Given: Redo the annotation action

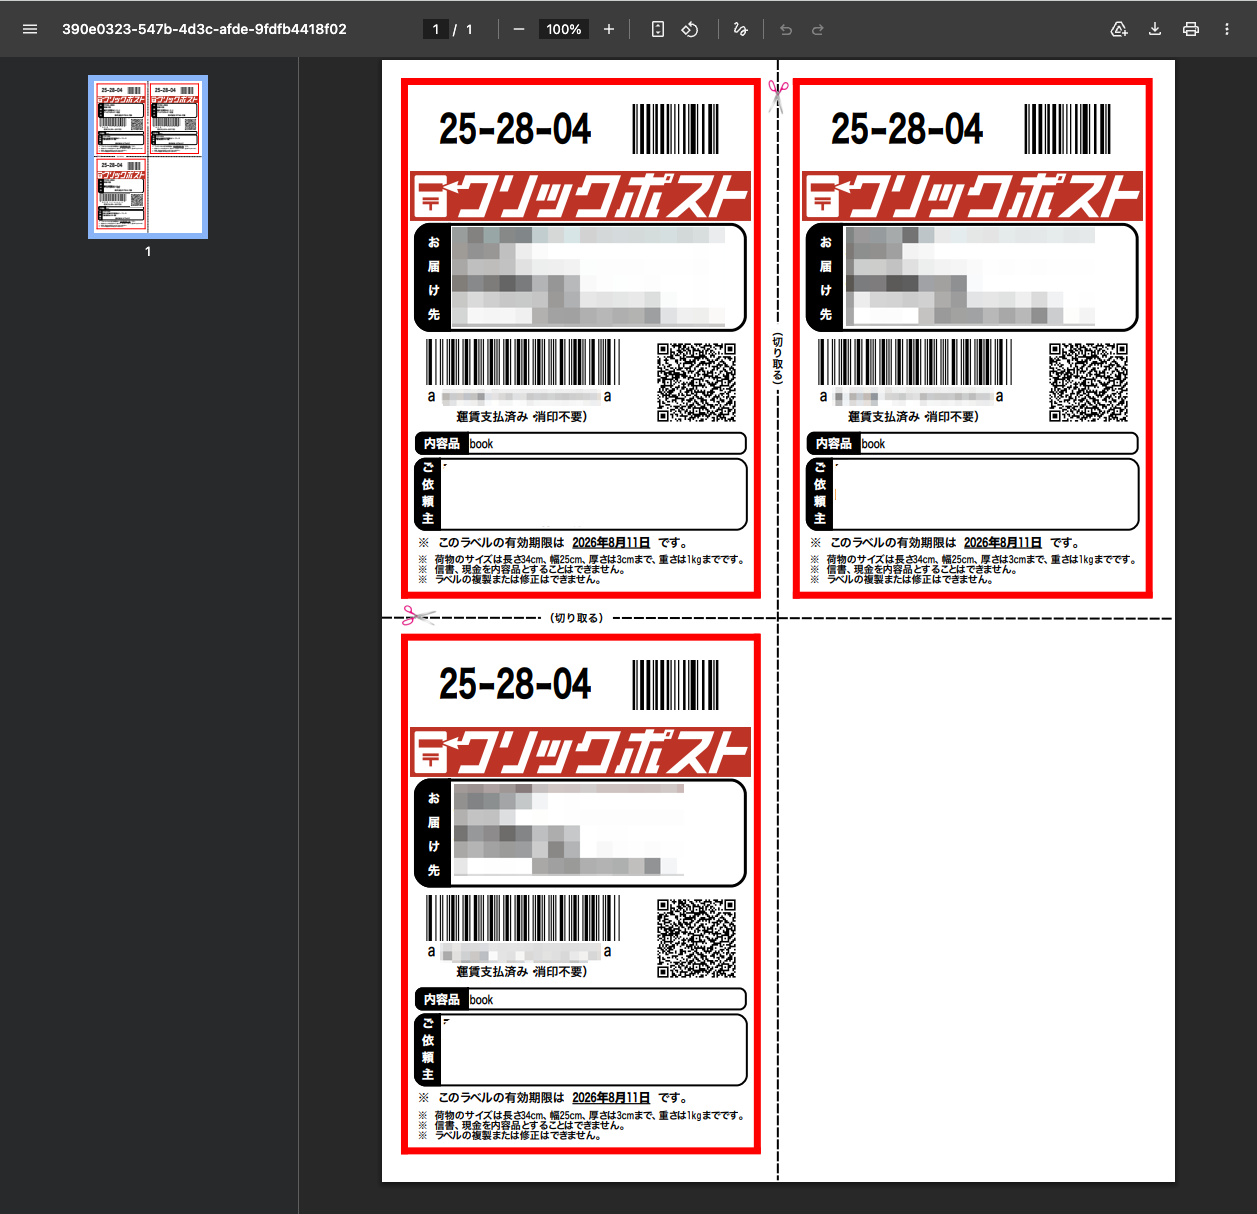Looking at the screenshot, I should tap(818, 29).
